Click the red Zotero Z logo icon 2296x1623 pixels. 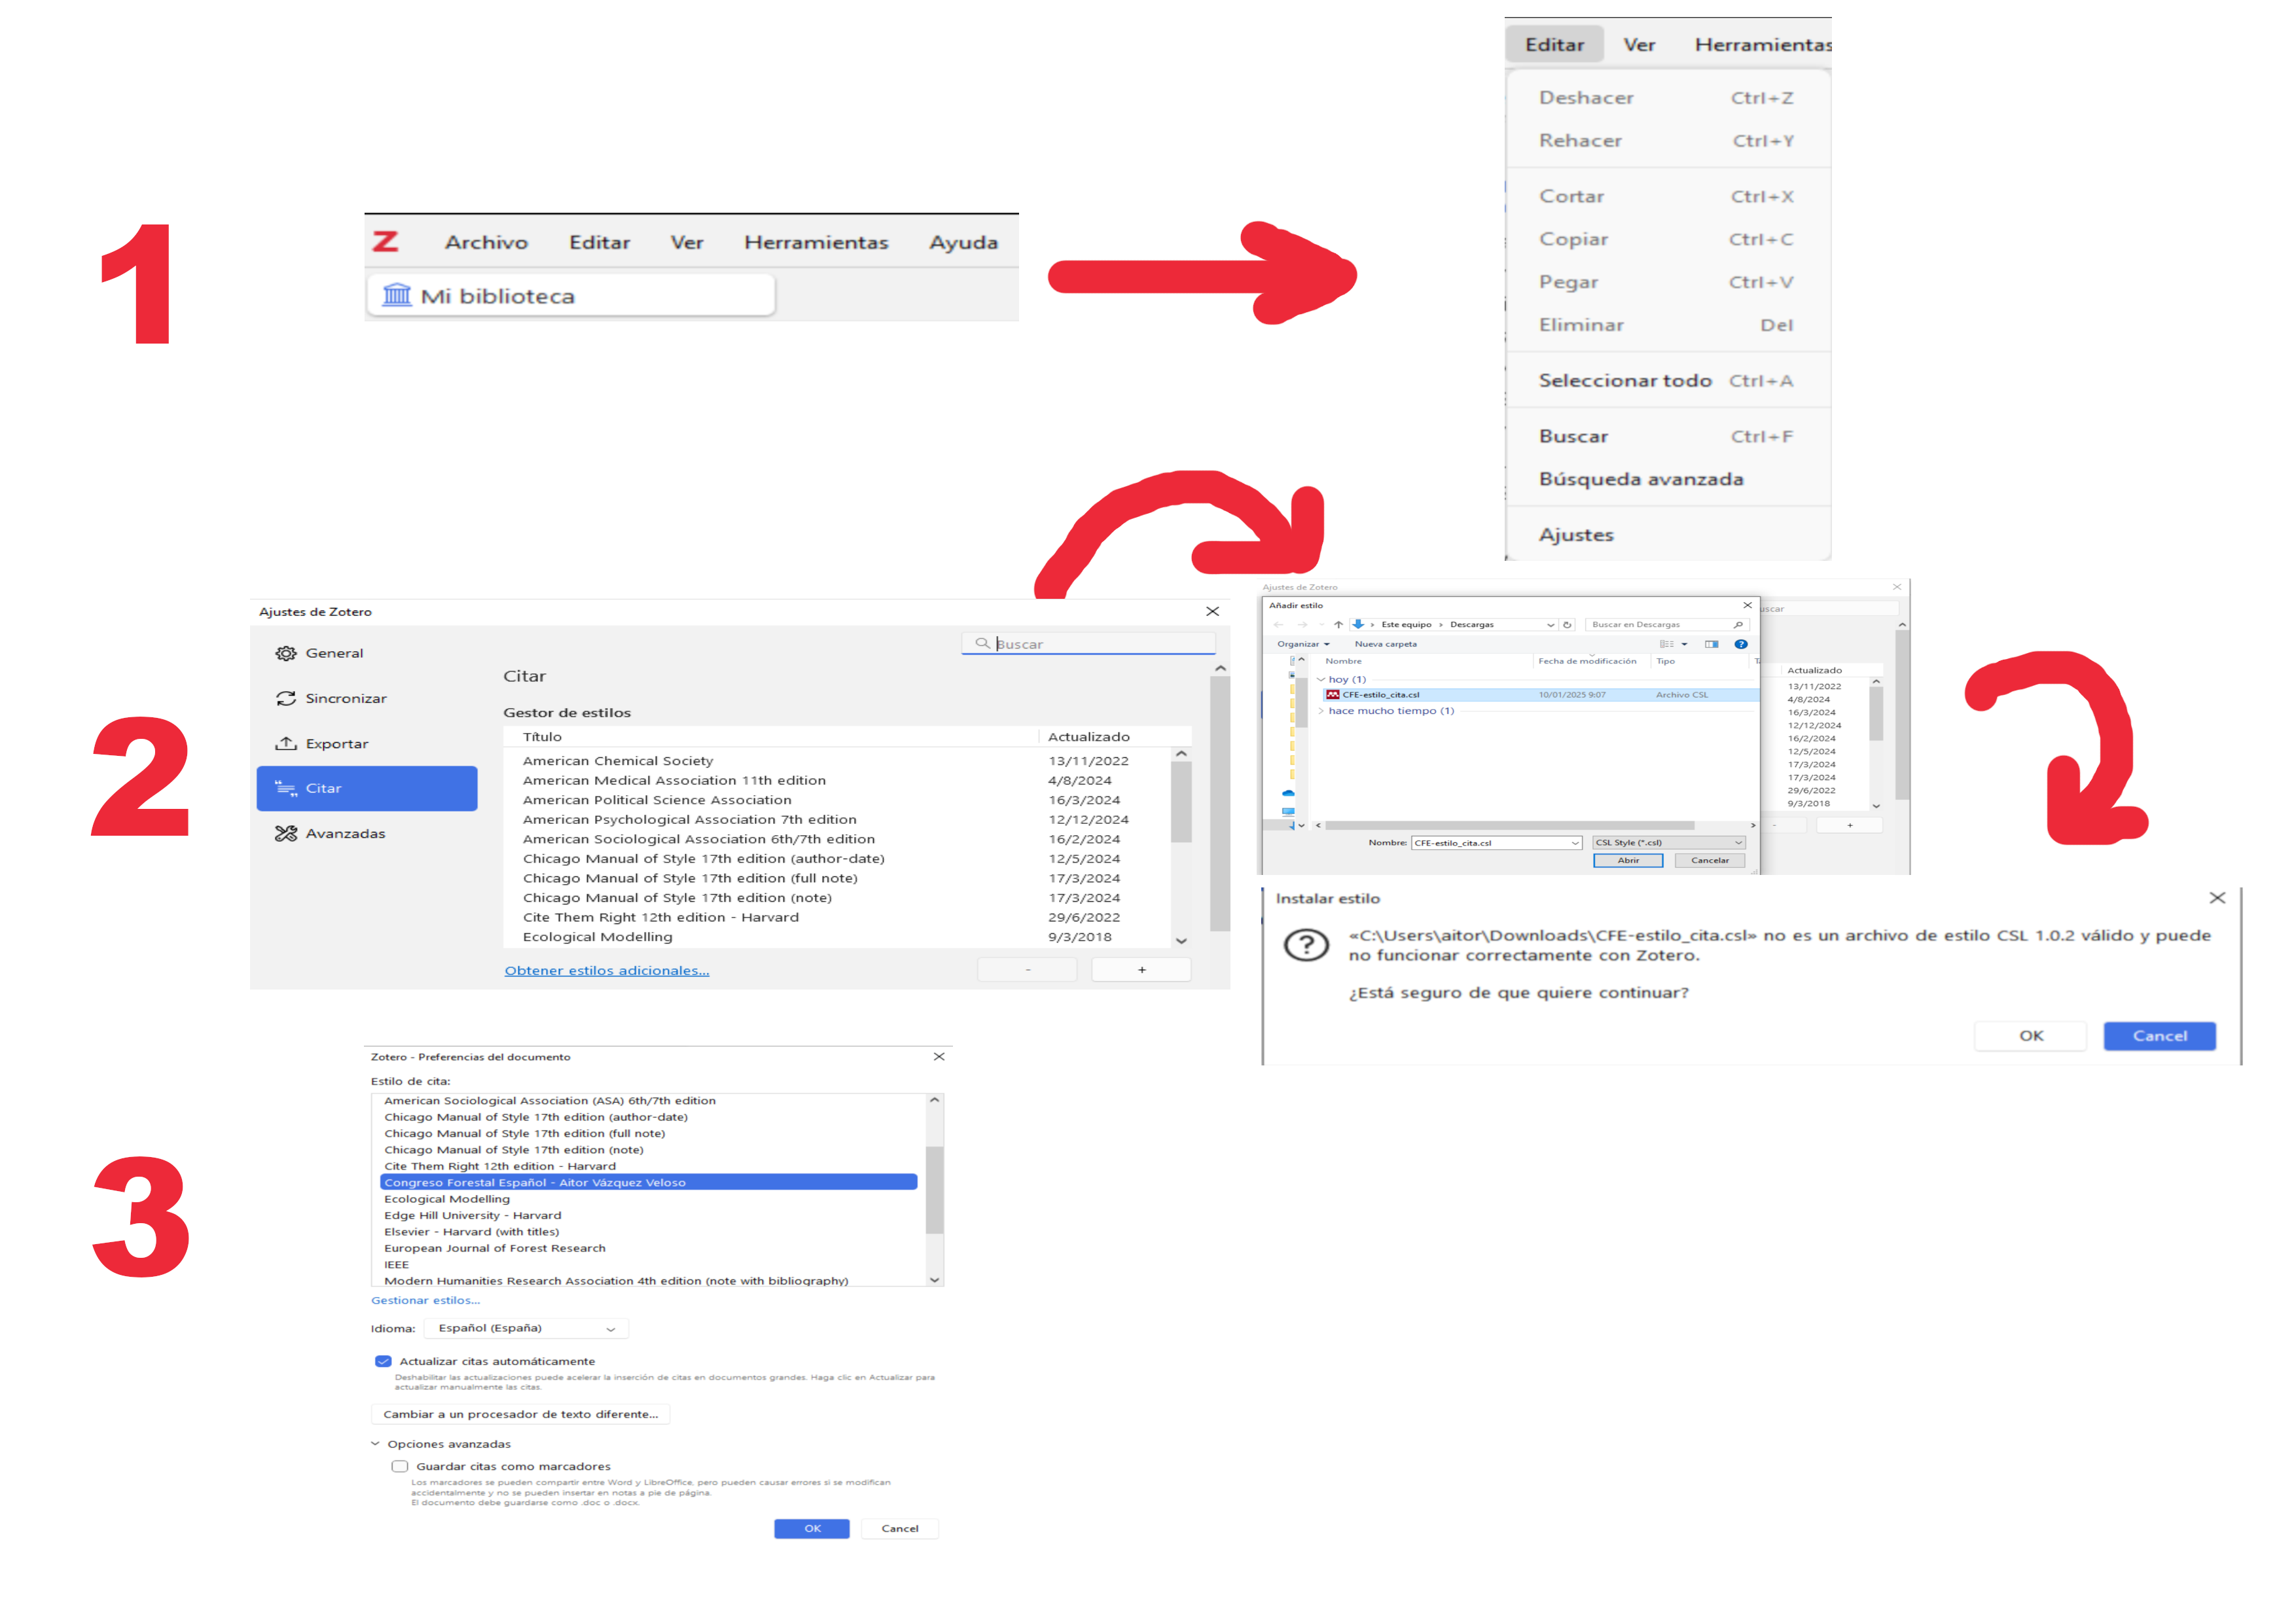385,242
